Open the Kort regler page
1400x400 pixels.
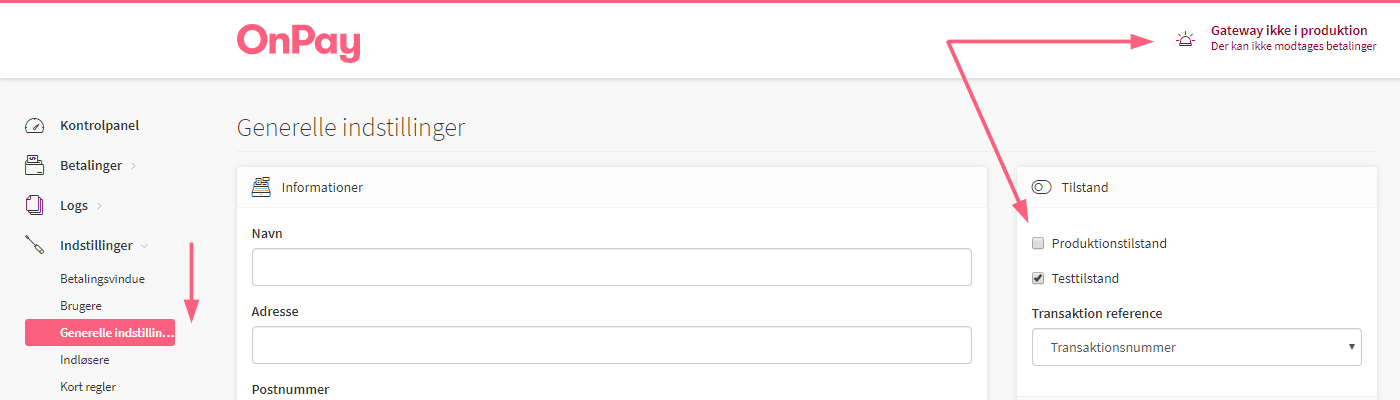tap(89, 386)
